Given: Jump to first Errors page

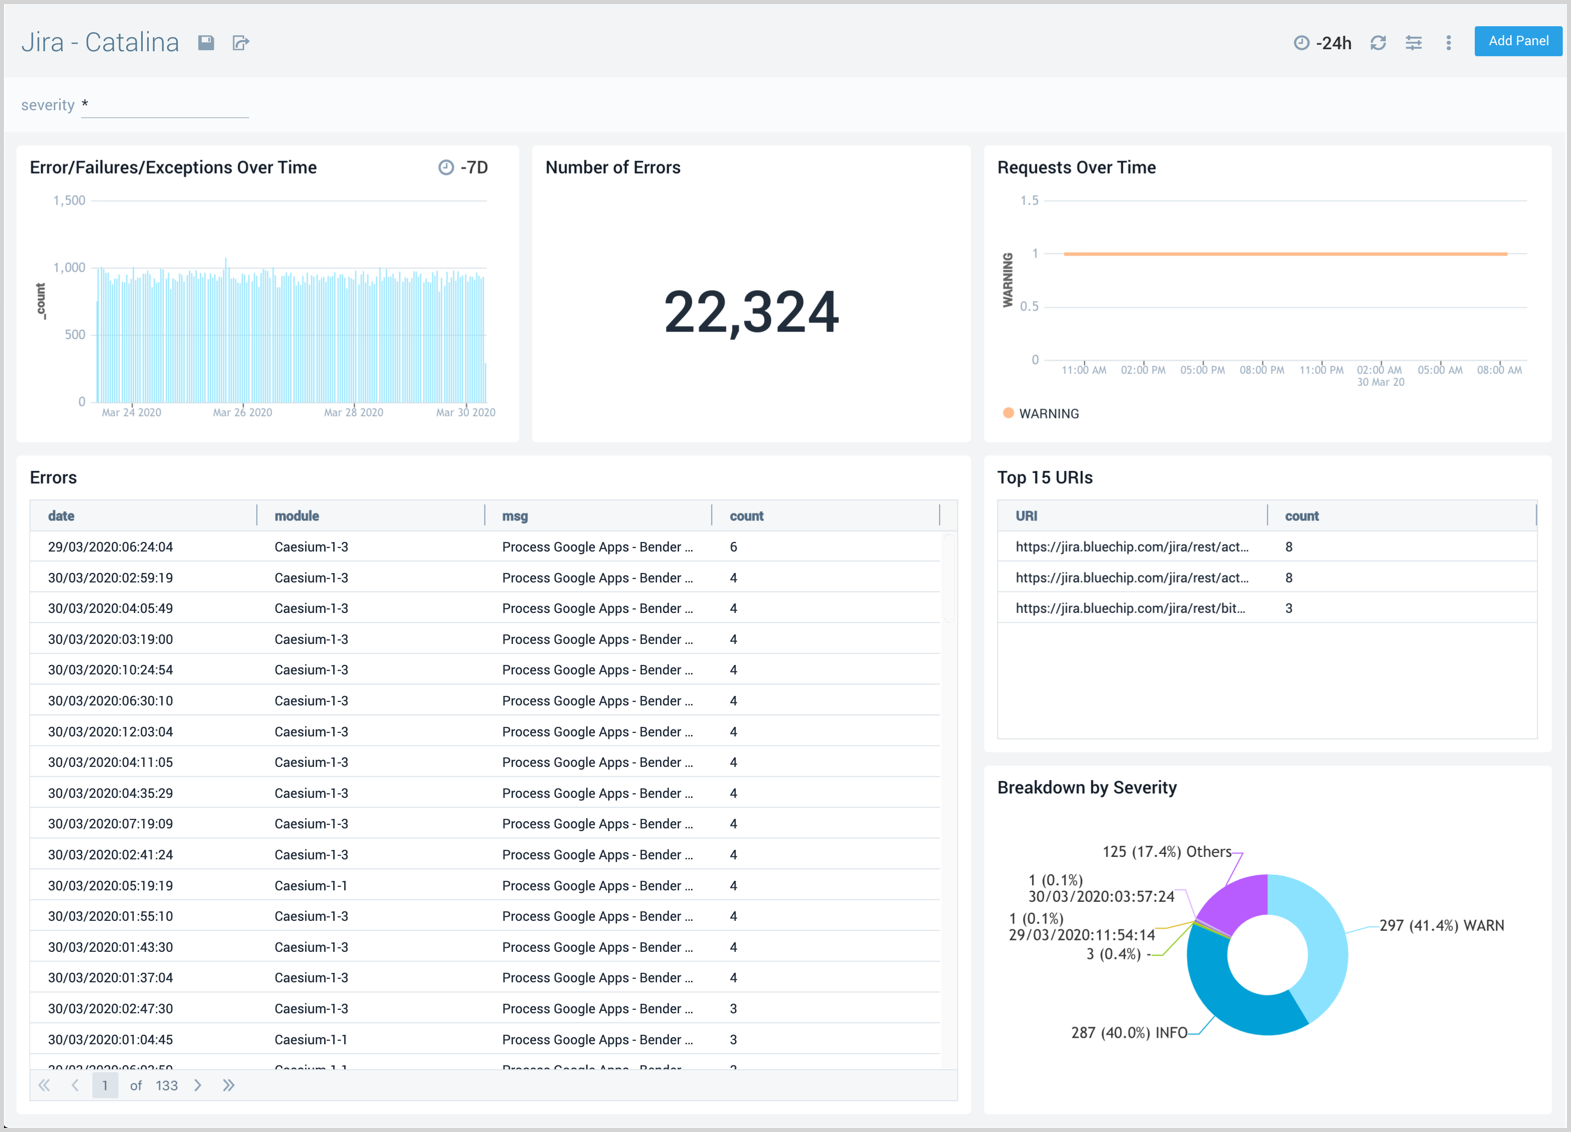Looking at the screenshot, I should point(44,1085).
